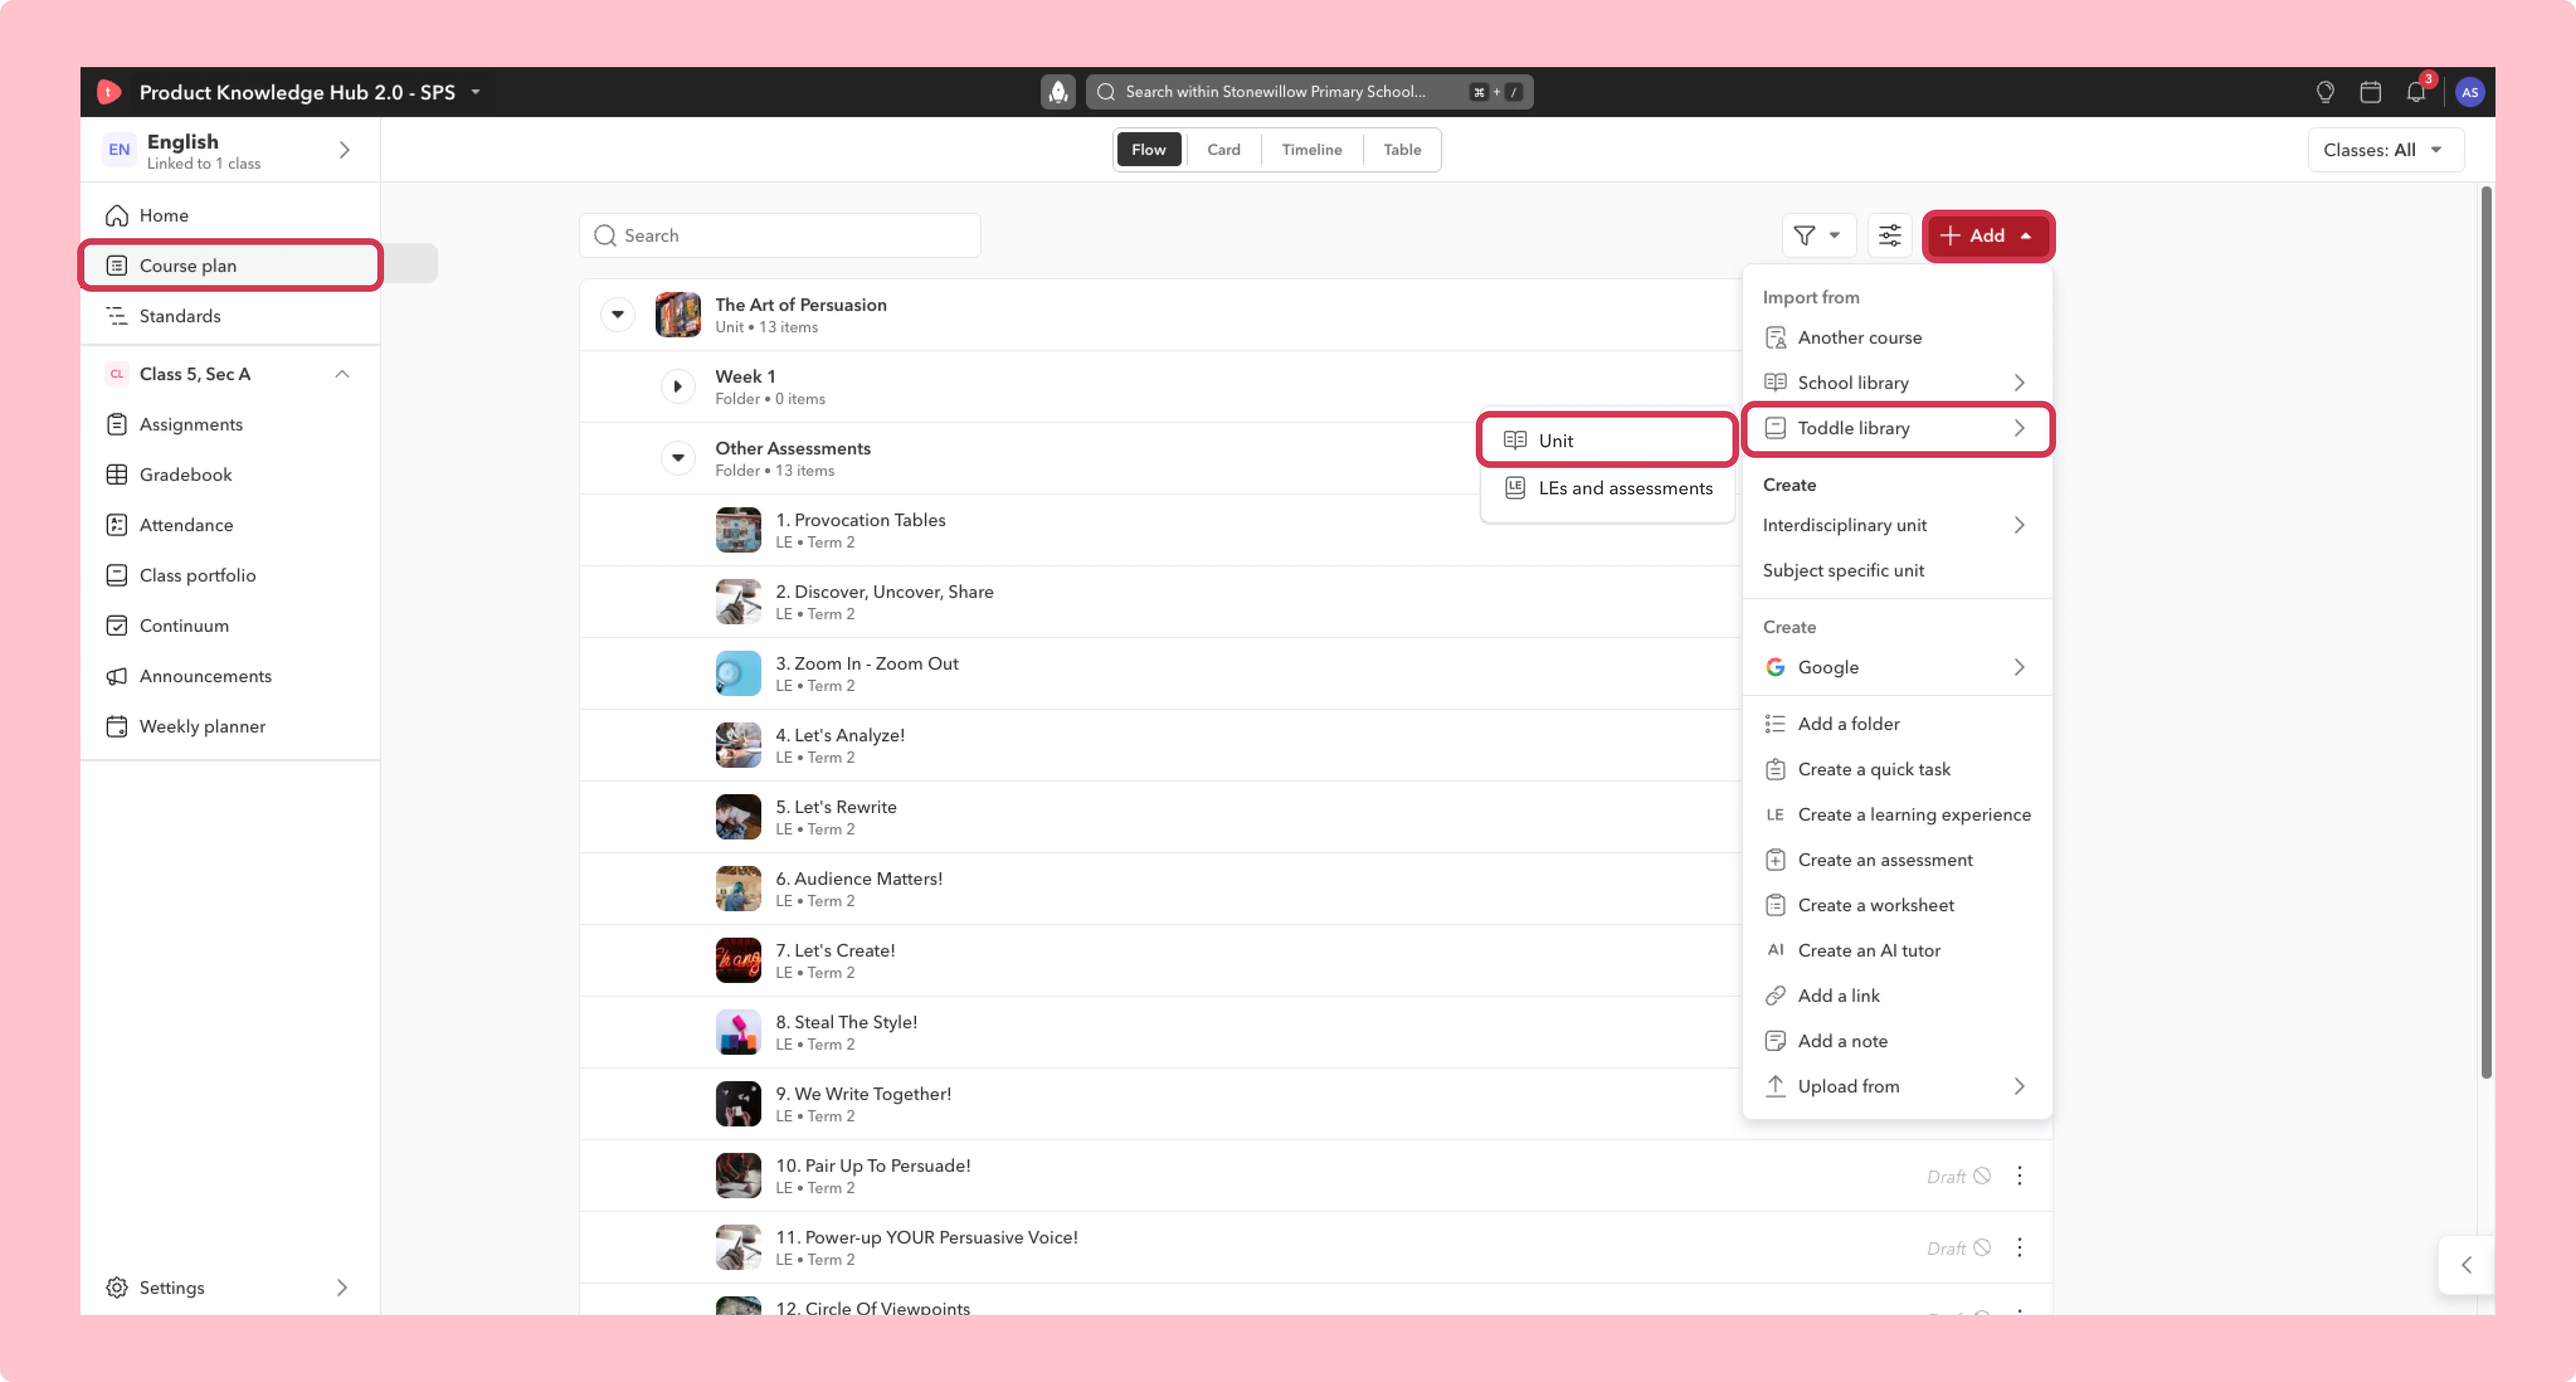The height and width of the screenshot is (1382, 2576).
Task: Open the School library submenu
Action: (x=1897, y=383)
